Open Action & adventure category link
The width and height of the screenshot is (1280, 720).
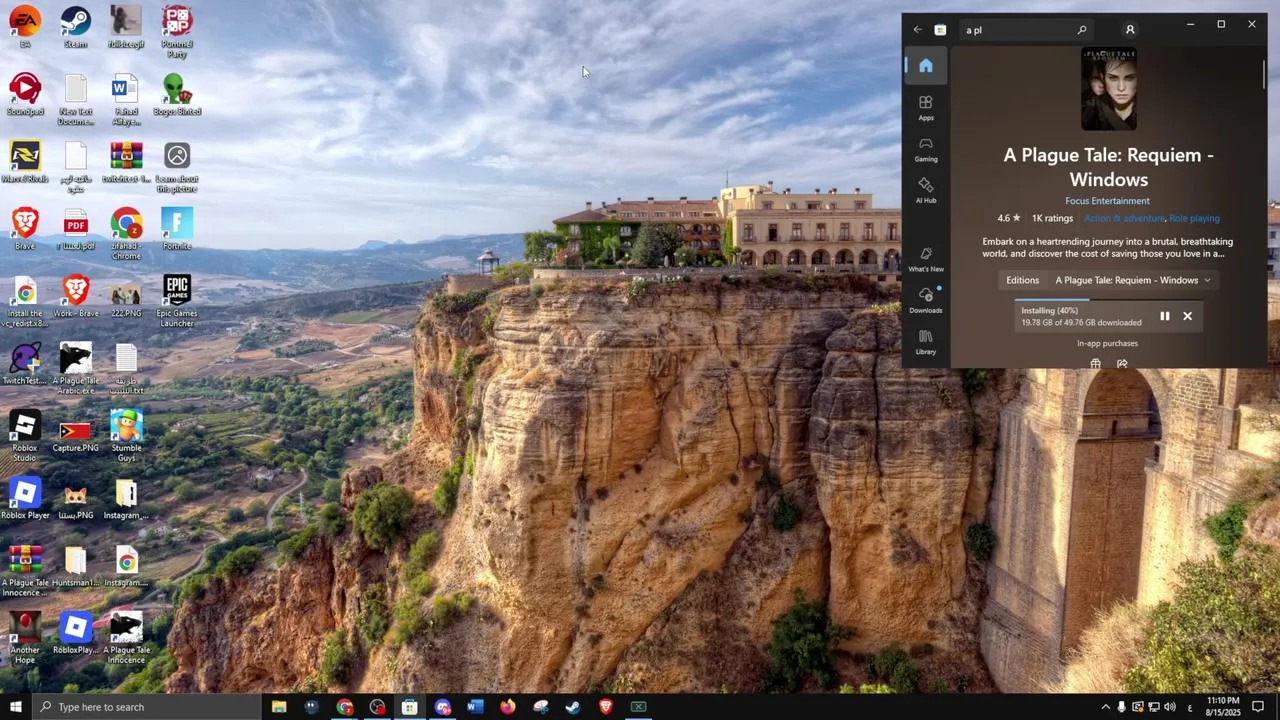1124,218
